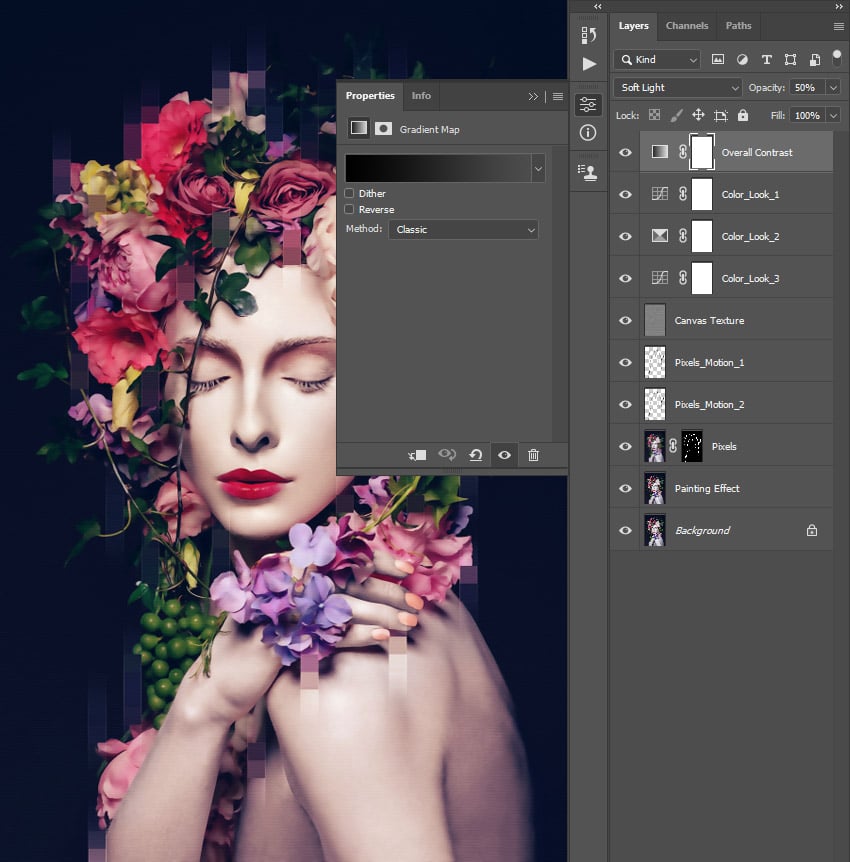Switch to the Info tab in Properties

pyautogui.click(x=421, y=96)
